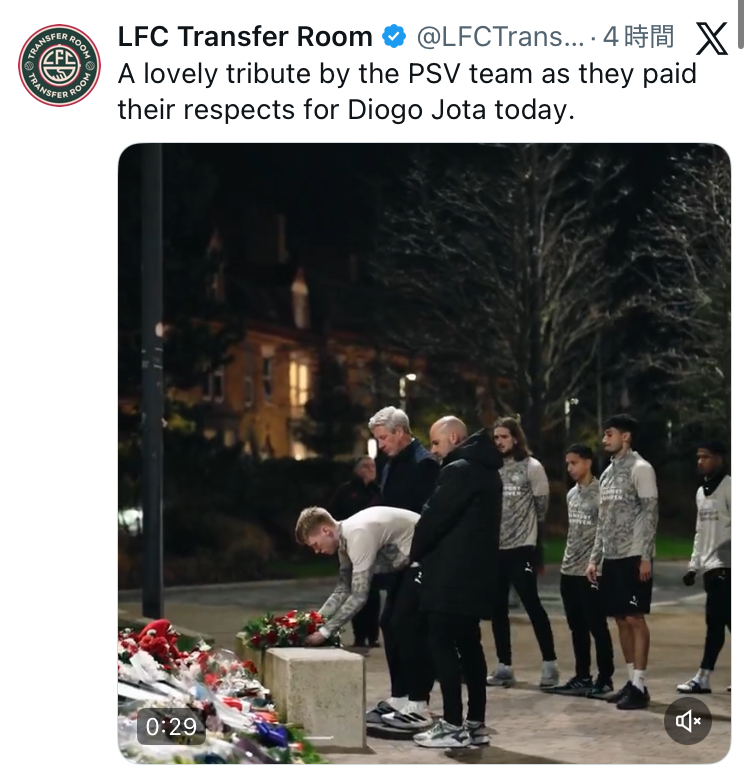Click the blue verified checkmark badge
The width and height of the screenshot is (750, 783).
(394, 36)
